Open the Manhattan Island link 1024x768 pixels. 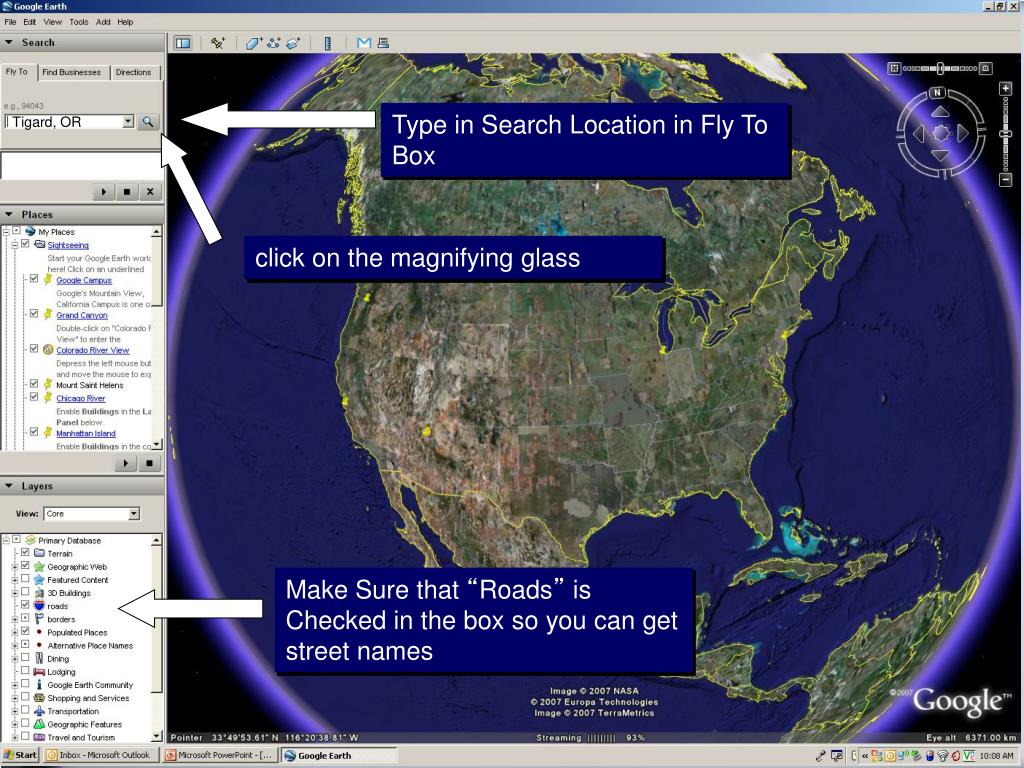coord(86,434)
